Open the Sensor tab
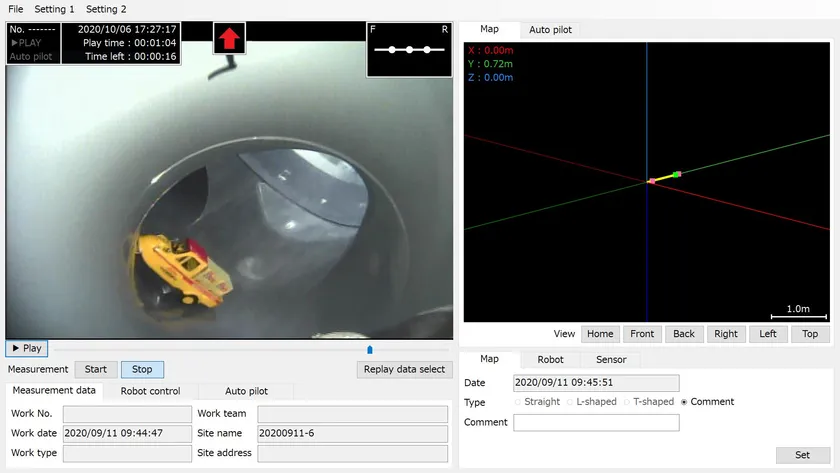840x473 pixels. 611,359
